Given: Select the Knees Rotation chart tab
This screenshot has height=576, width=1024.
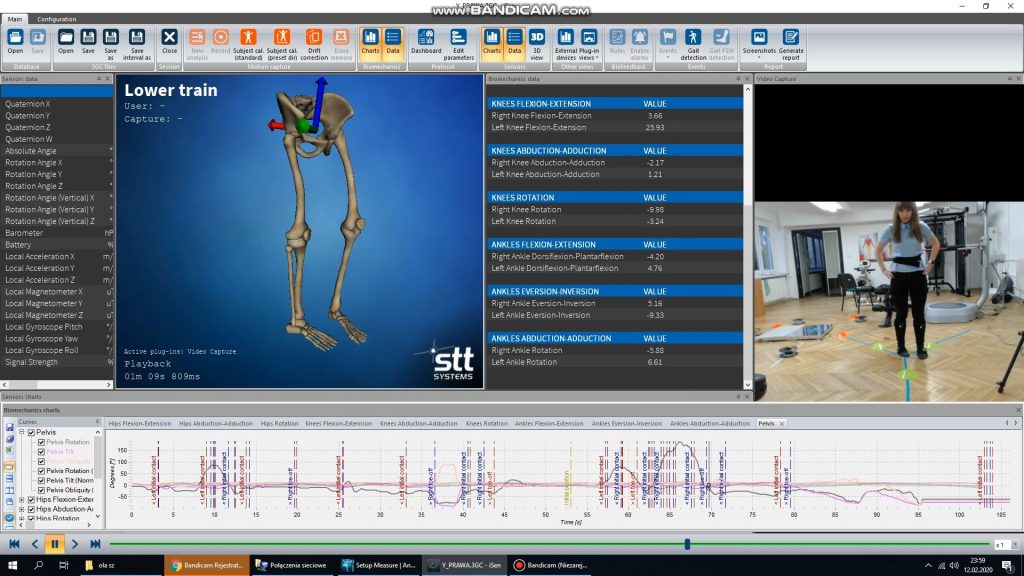Looking at the screenshot, I should [x=486, y=424].
